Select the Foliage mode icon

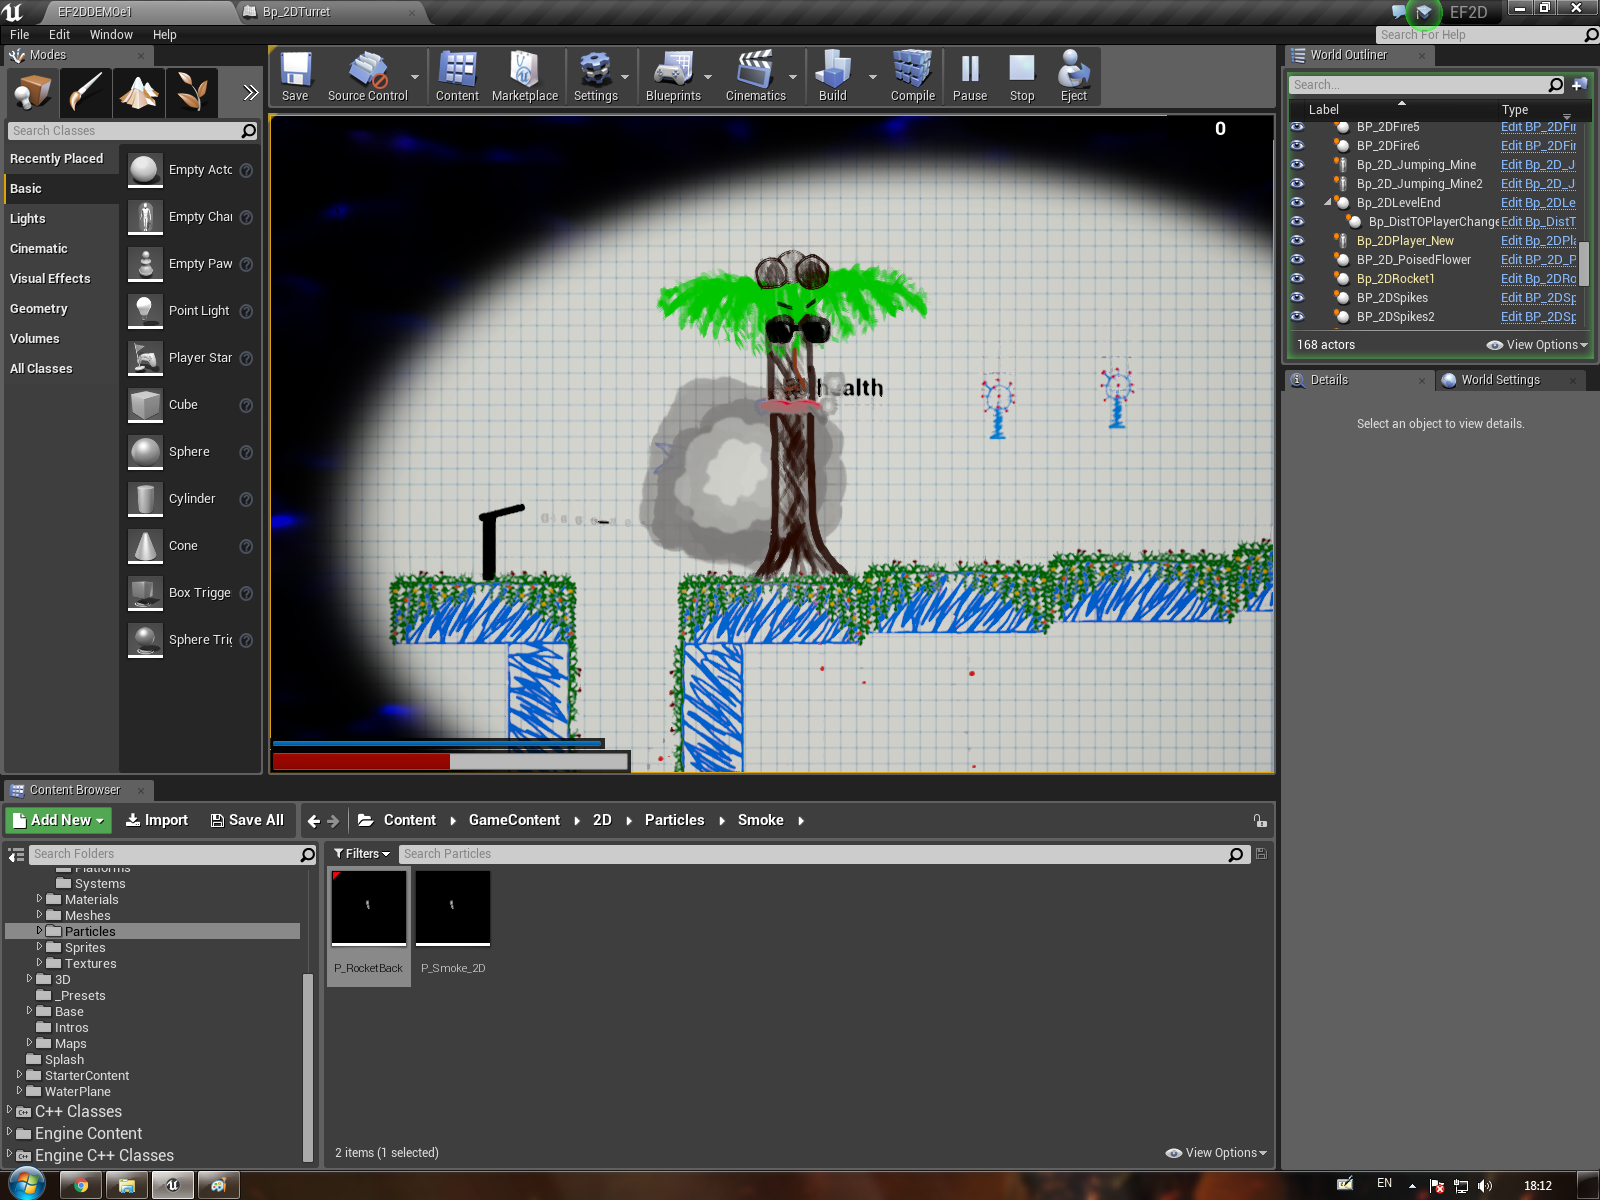[192, 93]
